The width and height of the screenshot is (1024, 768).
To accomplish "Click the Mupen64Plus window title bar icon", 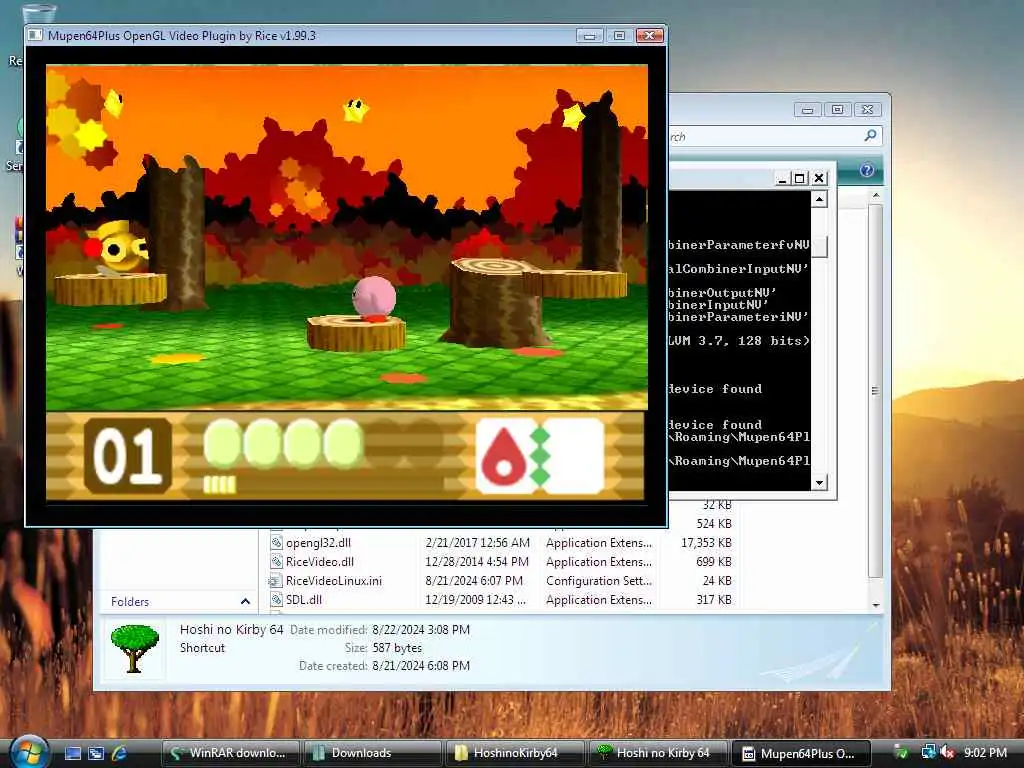I will (37, 35).
